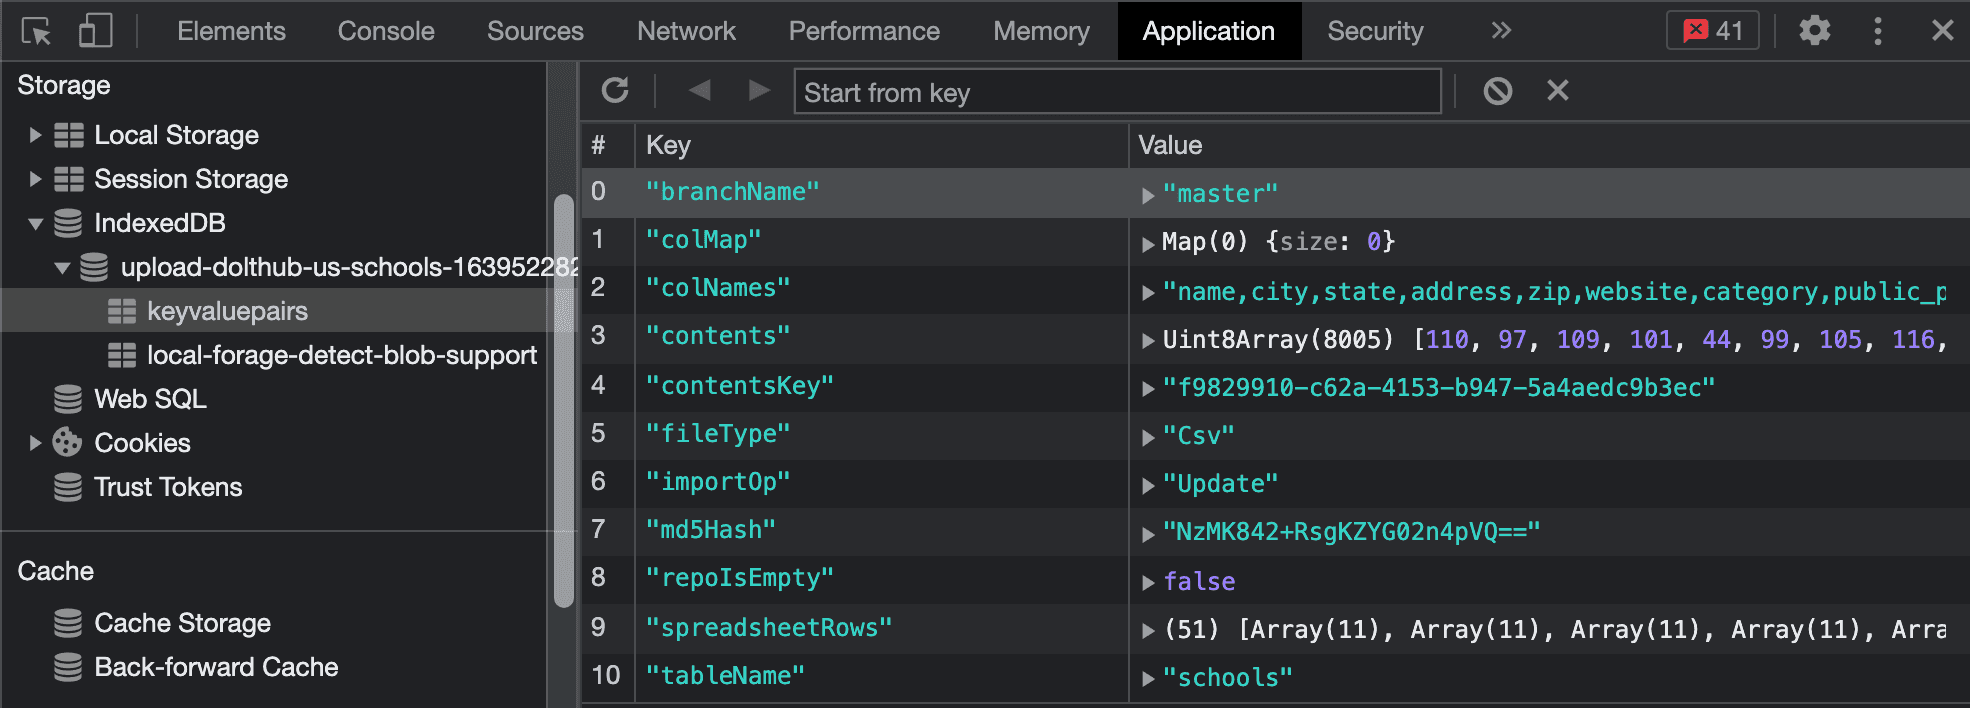Expand the colNames value disclosure triangle
The width and height of the screenshot is (1970, 708).
pos(1148,292)
